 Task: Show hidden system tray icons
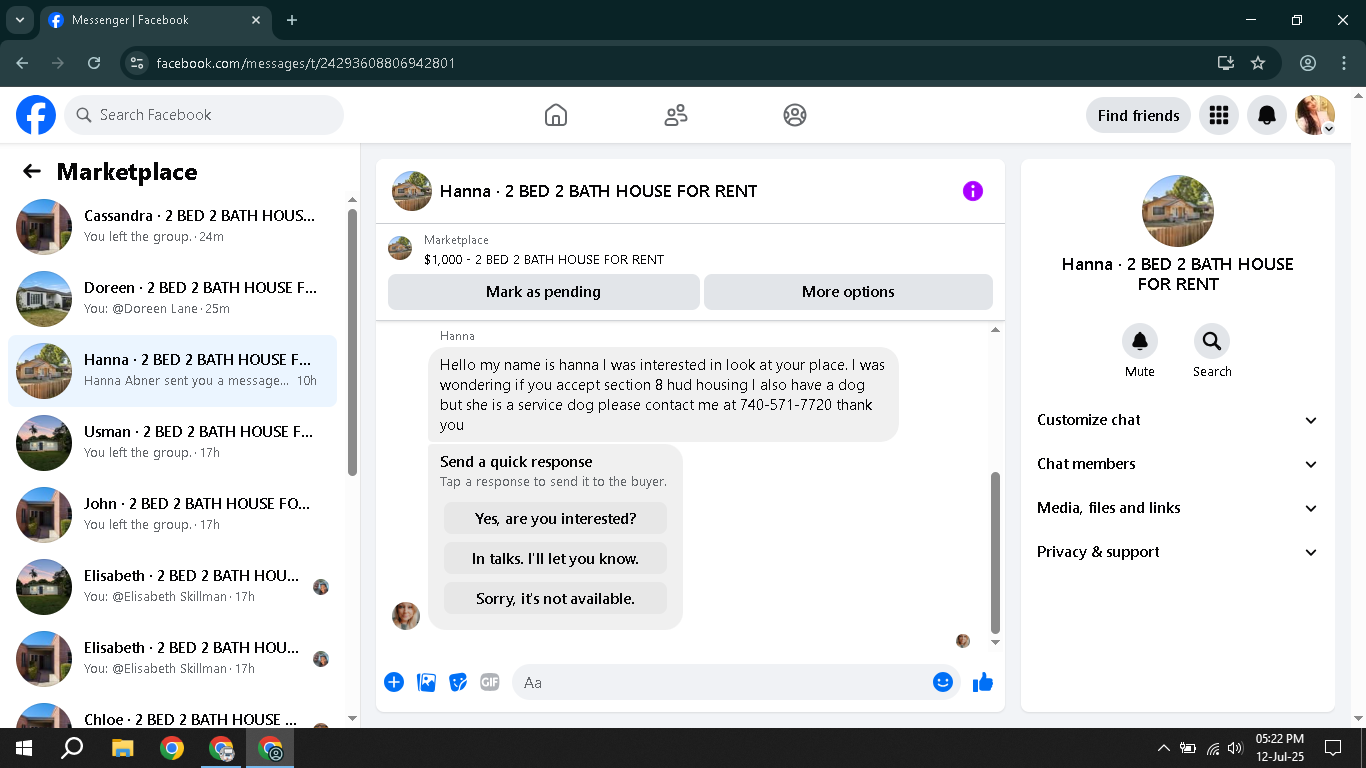(x=1163, y=748)
